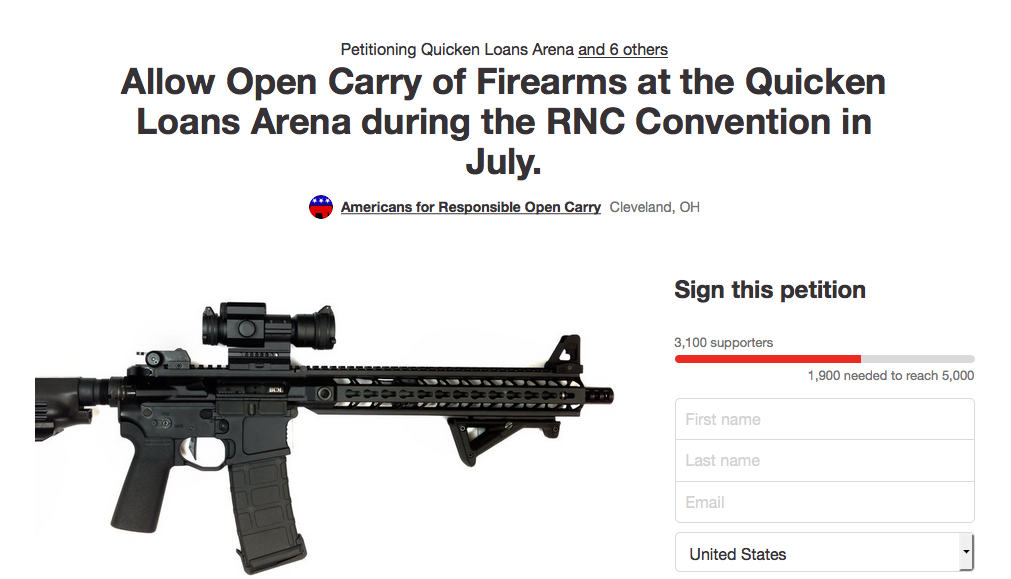The image size is (1011, 579).
Task: Click the elephant avatar icon
Action: tap(320, 207)
